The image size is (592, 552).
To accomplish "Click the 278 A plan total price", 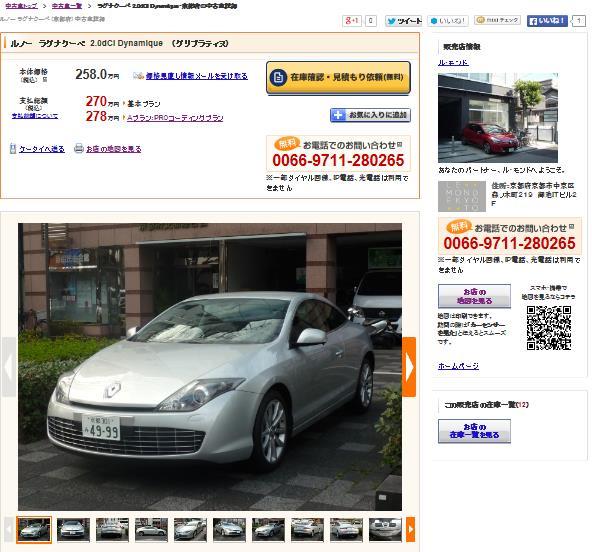I will coord(102,117).
